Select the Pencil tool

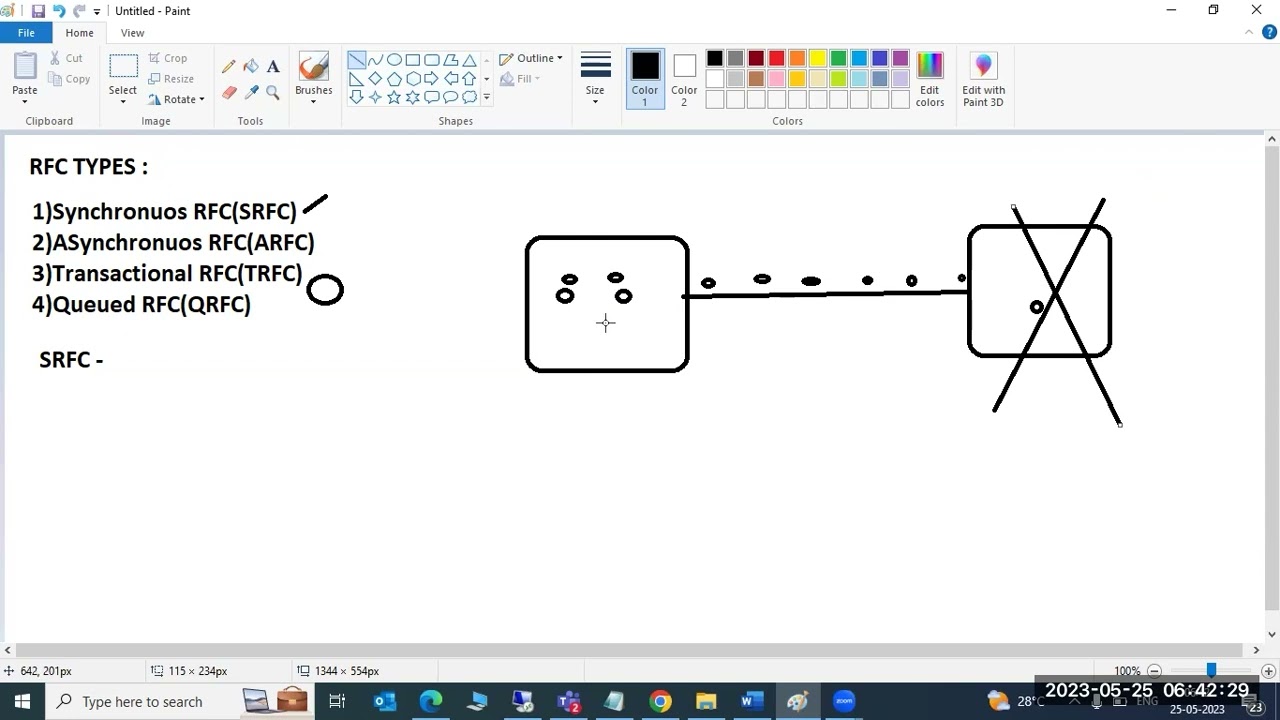pos(229,66)
